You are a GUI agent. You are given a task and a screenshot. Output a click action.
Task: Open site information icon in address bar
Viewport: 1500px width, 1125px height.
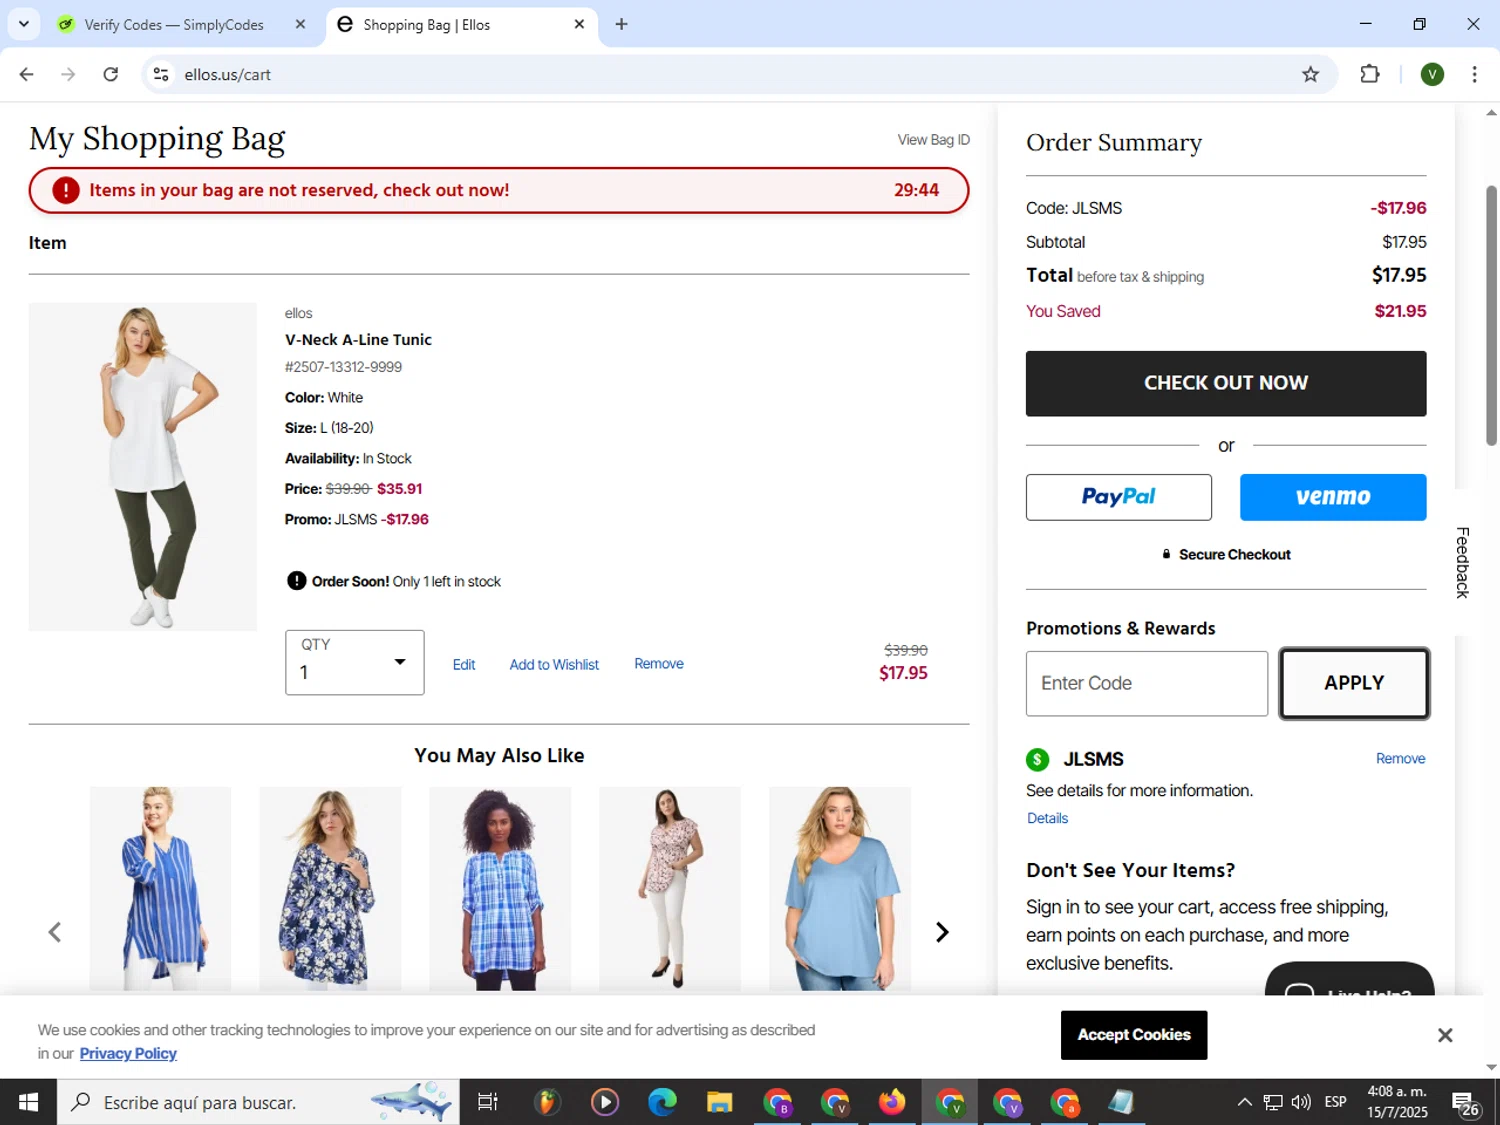tap(161, 74)
